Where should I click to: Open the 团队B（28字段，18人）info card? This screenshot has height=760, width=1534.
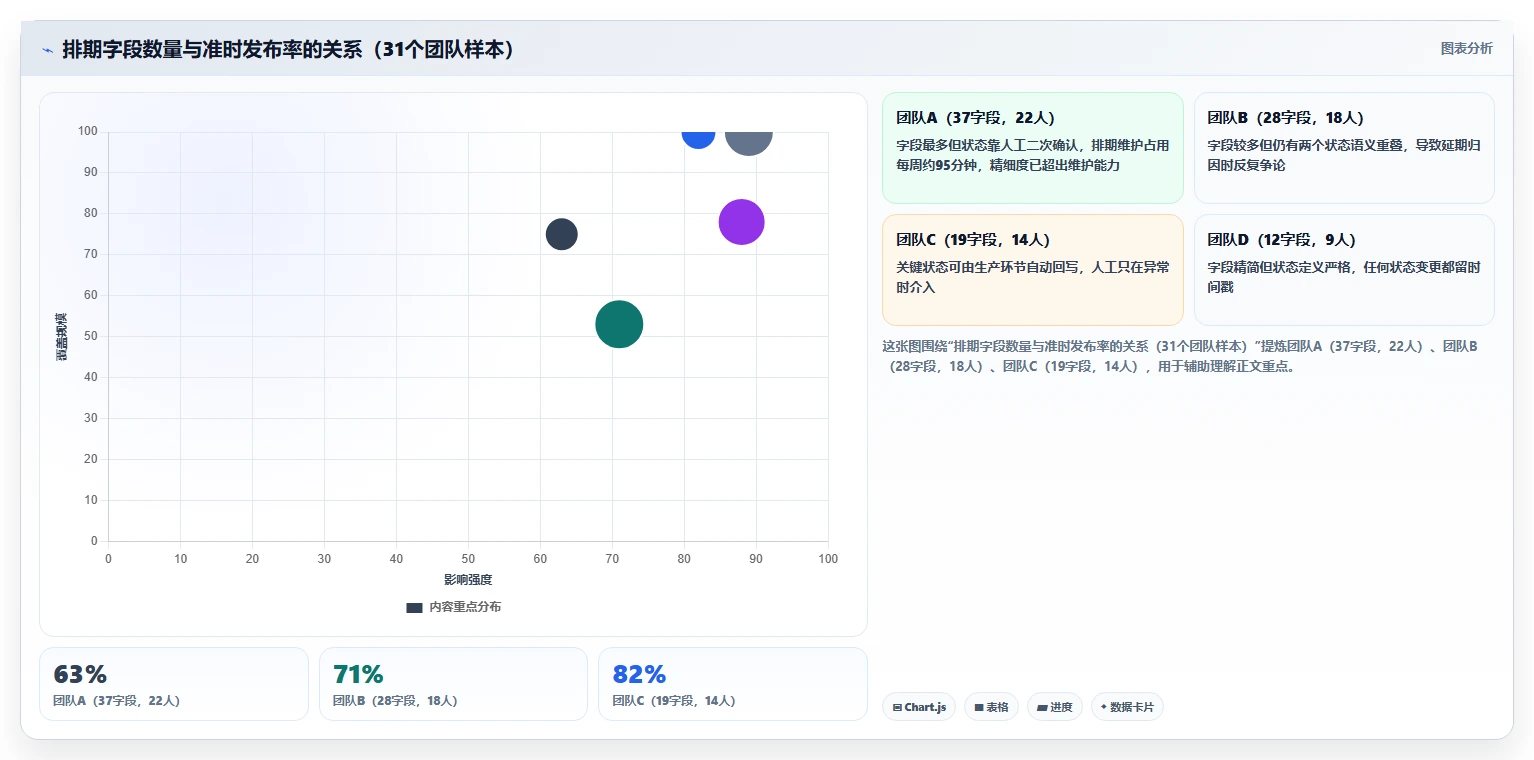(1344, 148)
